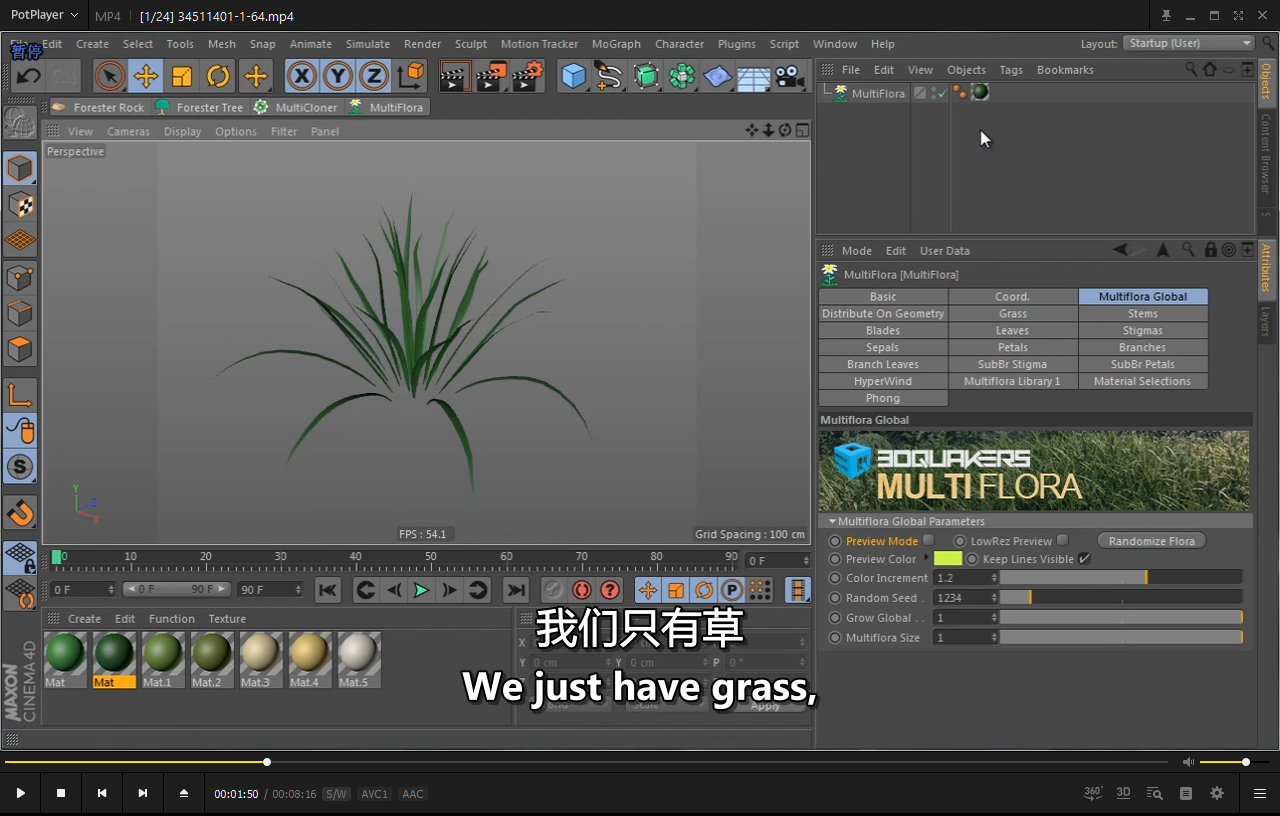
Task: Open the Plugins menu
Action: point(737,44)
